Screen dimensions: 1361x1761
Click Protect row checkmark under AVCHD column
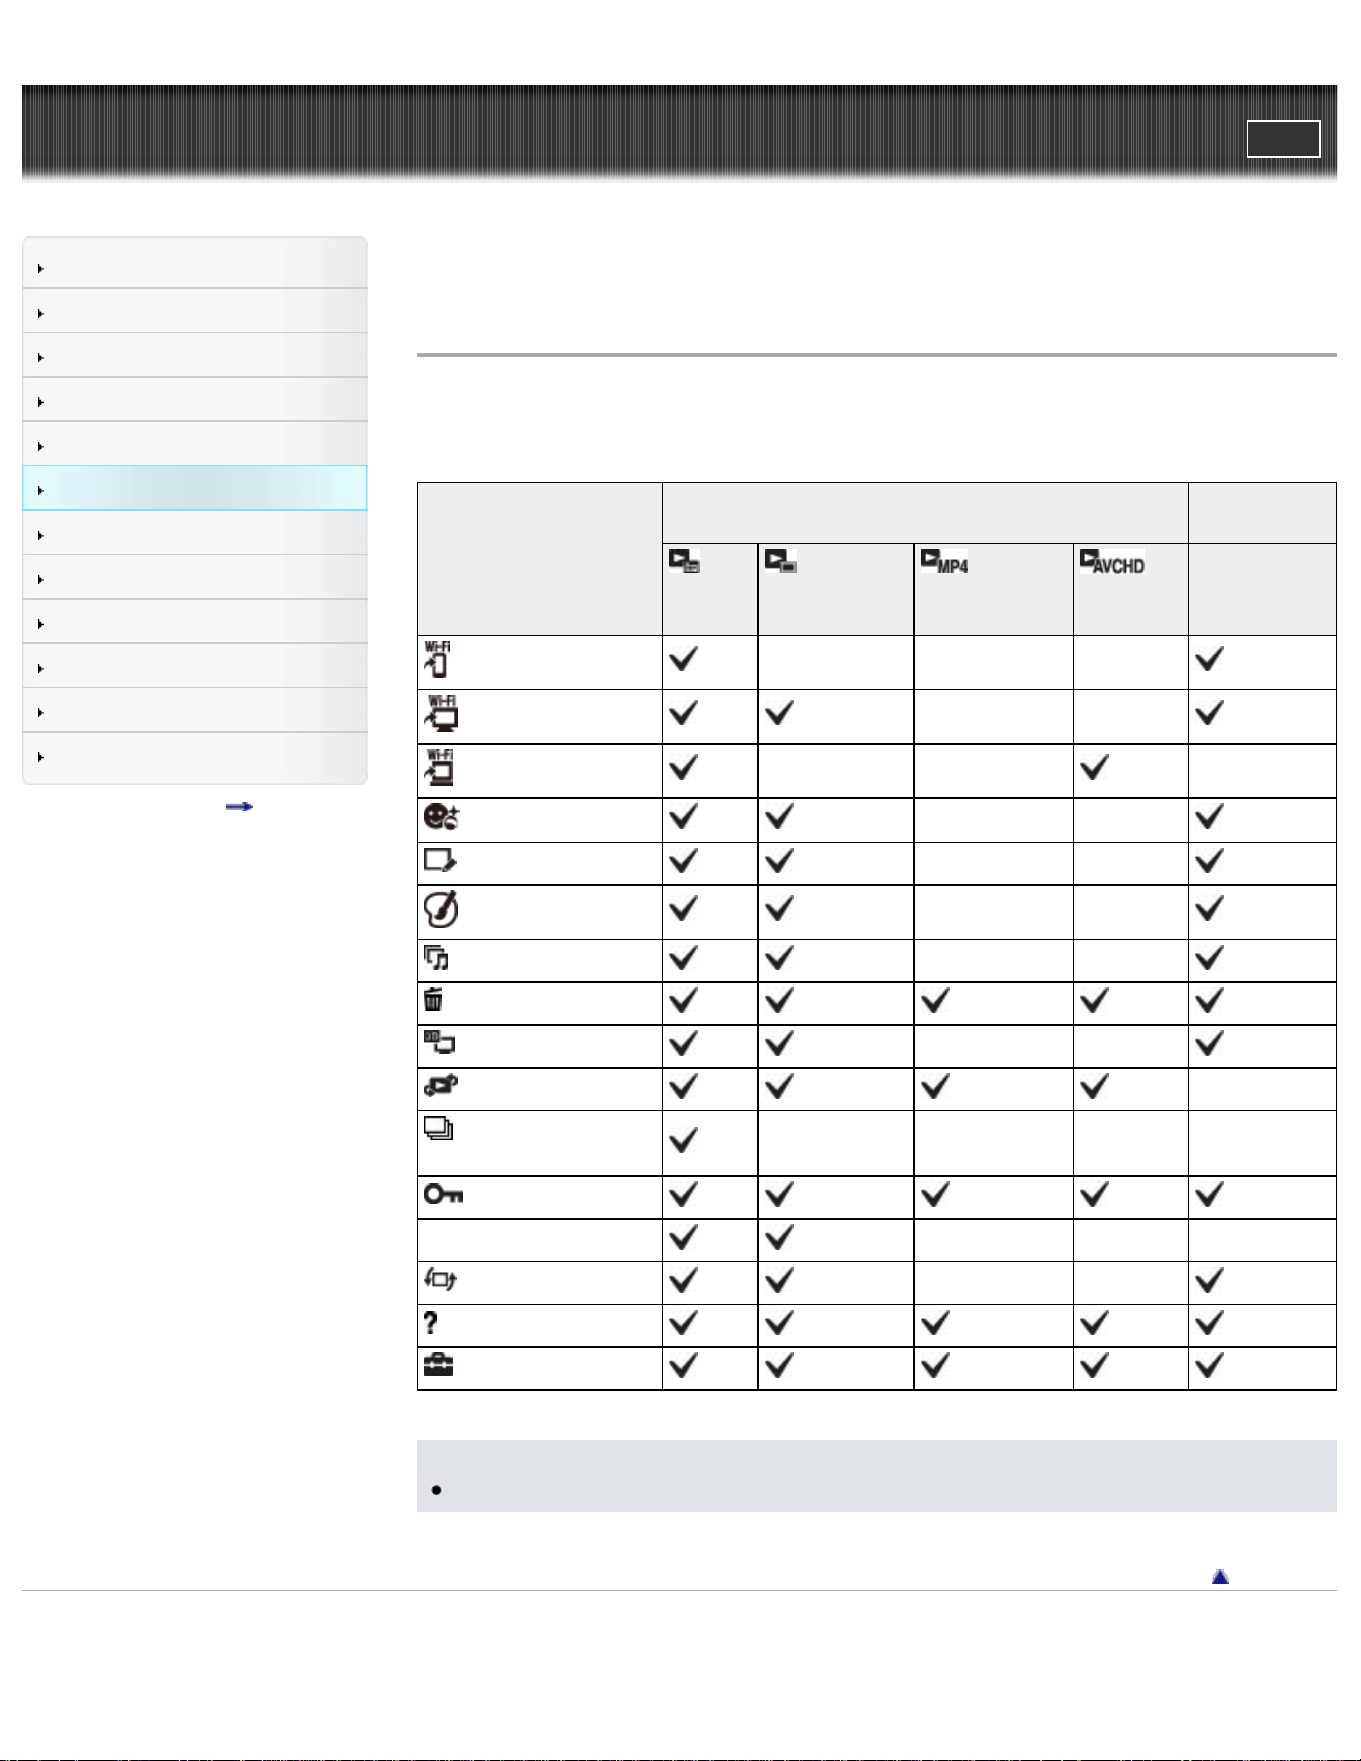(x=1095, y=1194)
